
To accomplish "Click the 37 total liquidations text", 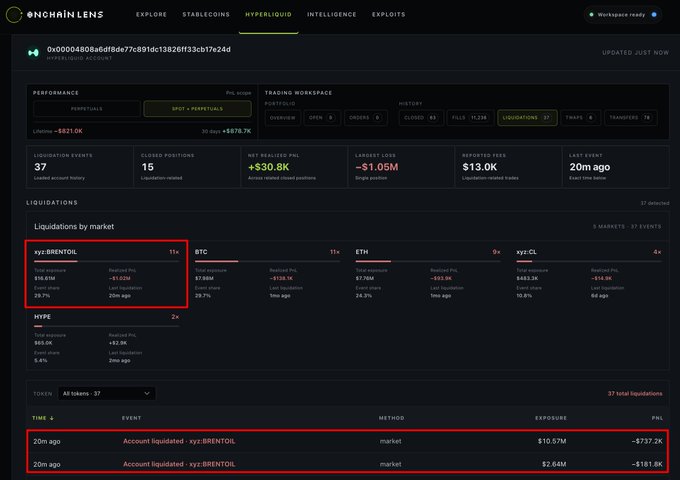I will [635, 393].
